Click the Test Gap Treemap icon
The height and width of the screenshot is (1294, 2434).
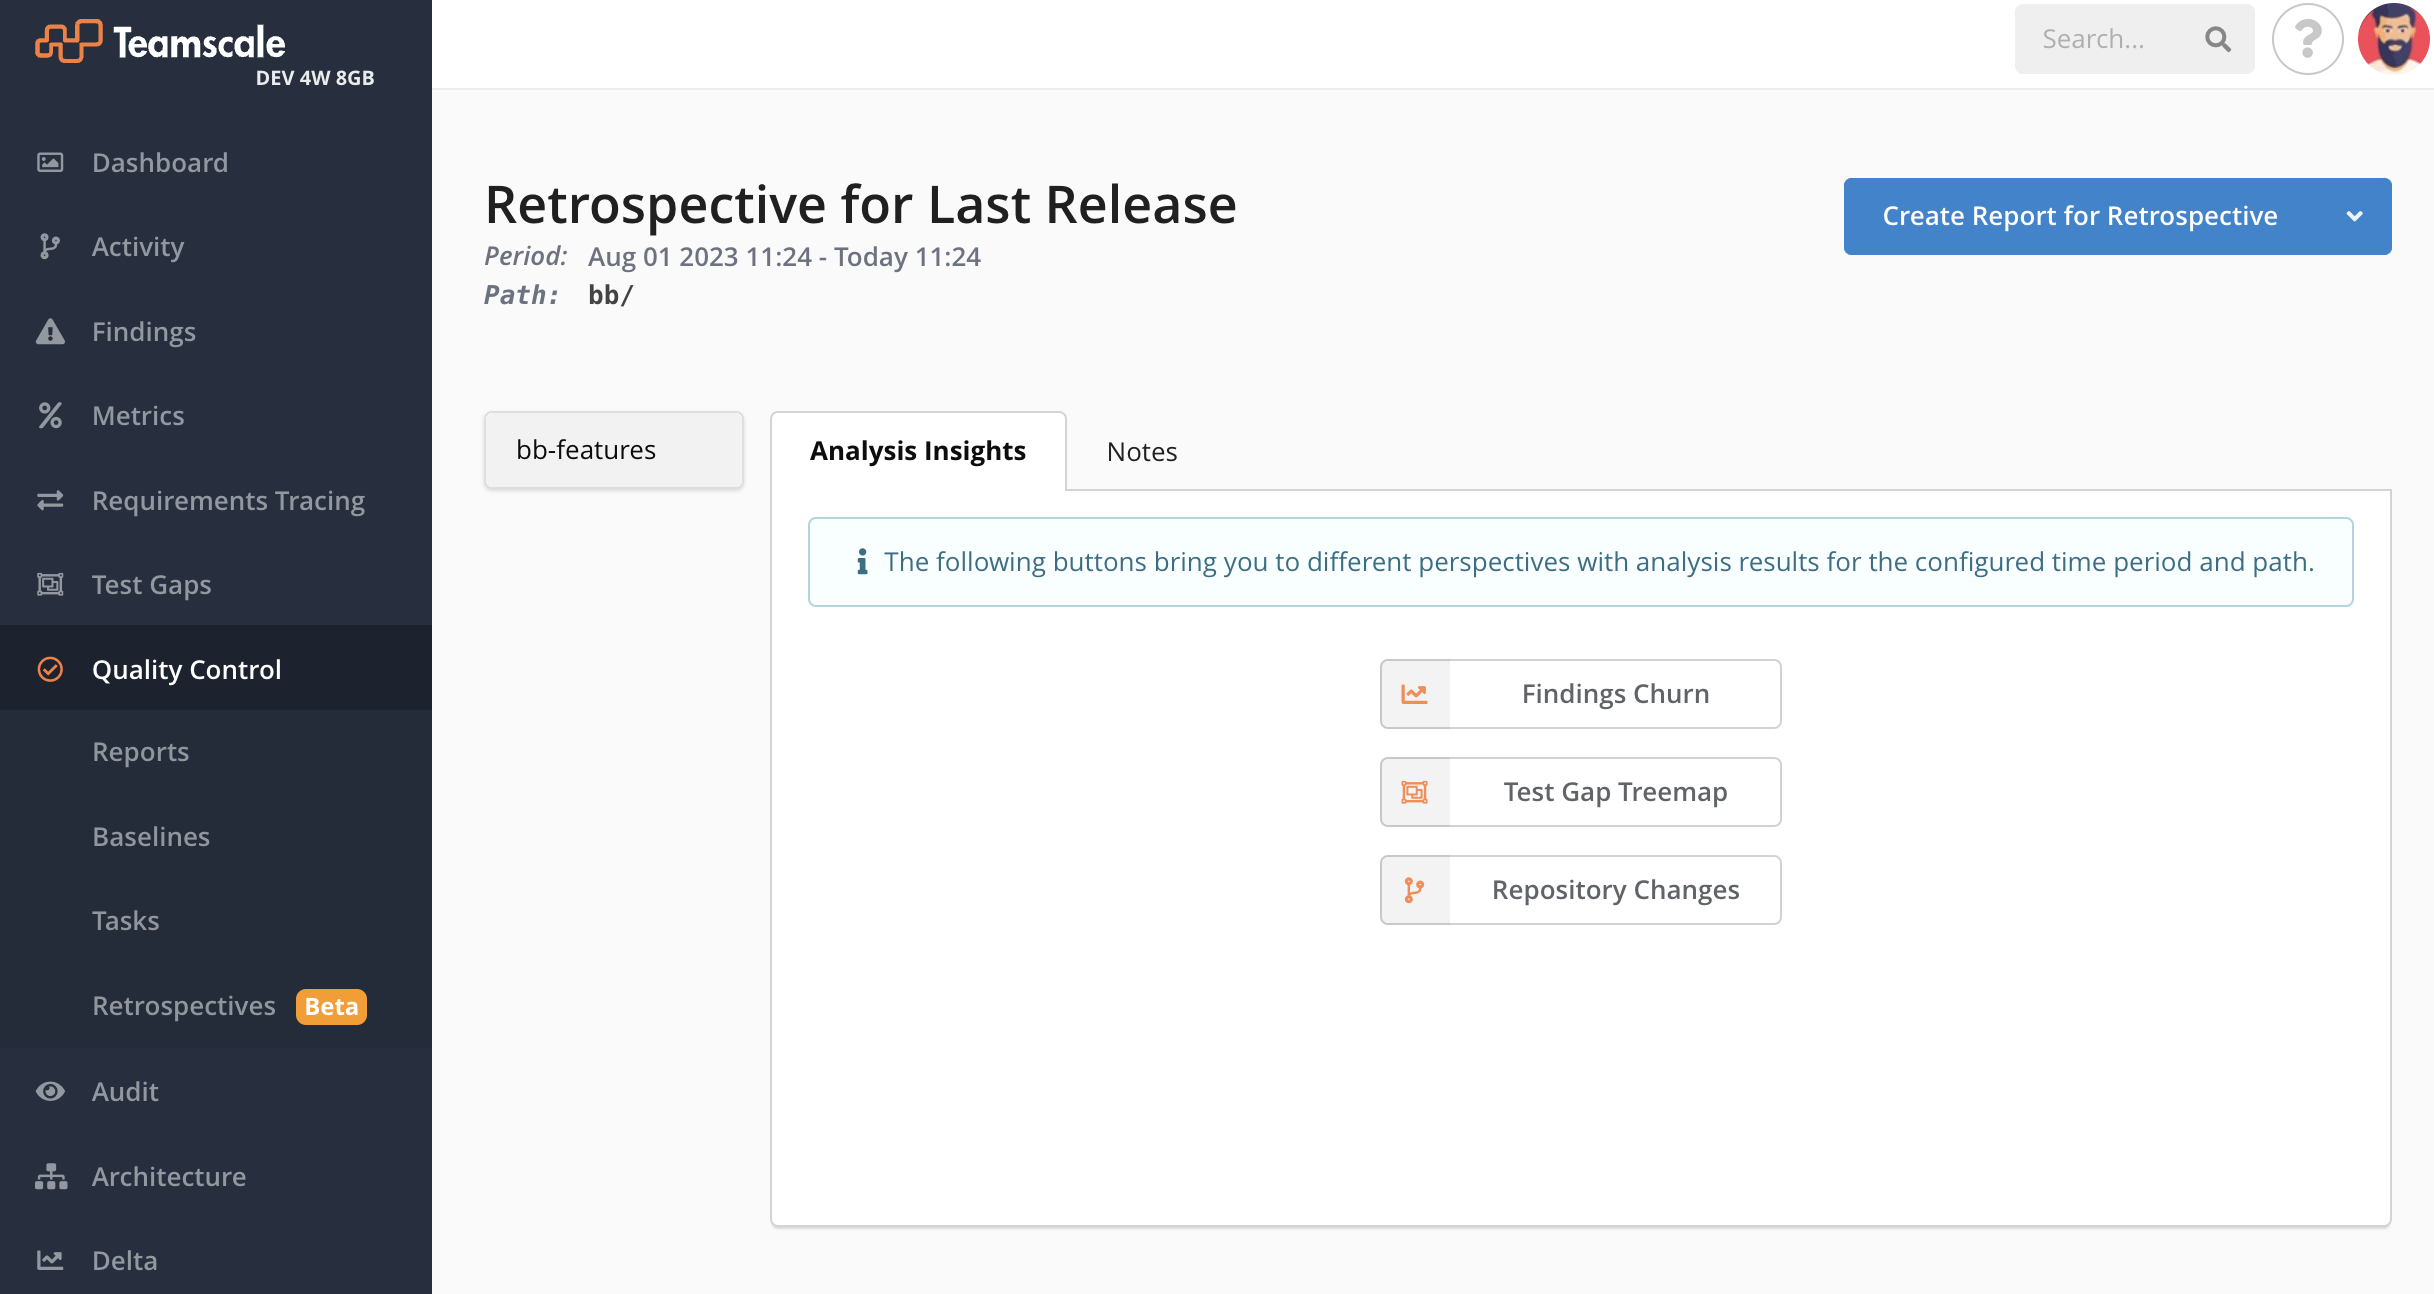tap(1413, 792)
